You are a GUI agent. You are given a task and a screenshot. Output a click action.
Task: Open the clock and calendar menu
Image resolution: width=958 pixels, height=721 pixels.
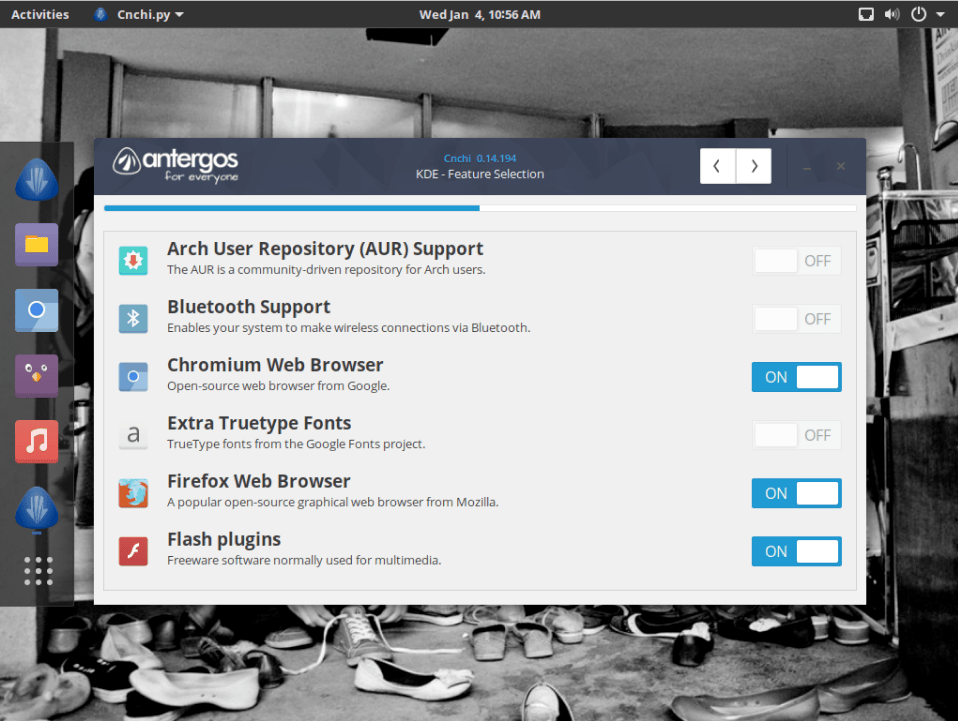pos(480,14)
